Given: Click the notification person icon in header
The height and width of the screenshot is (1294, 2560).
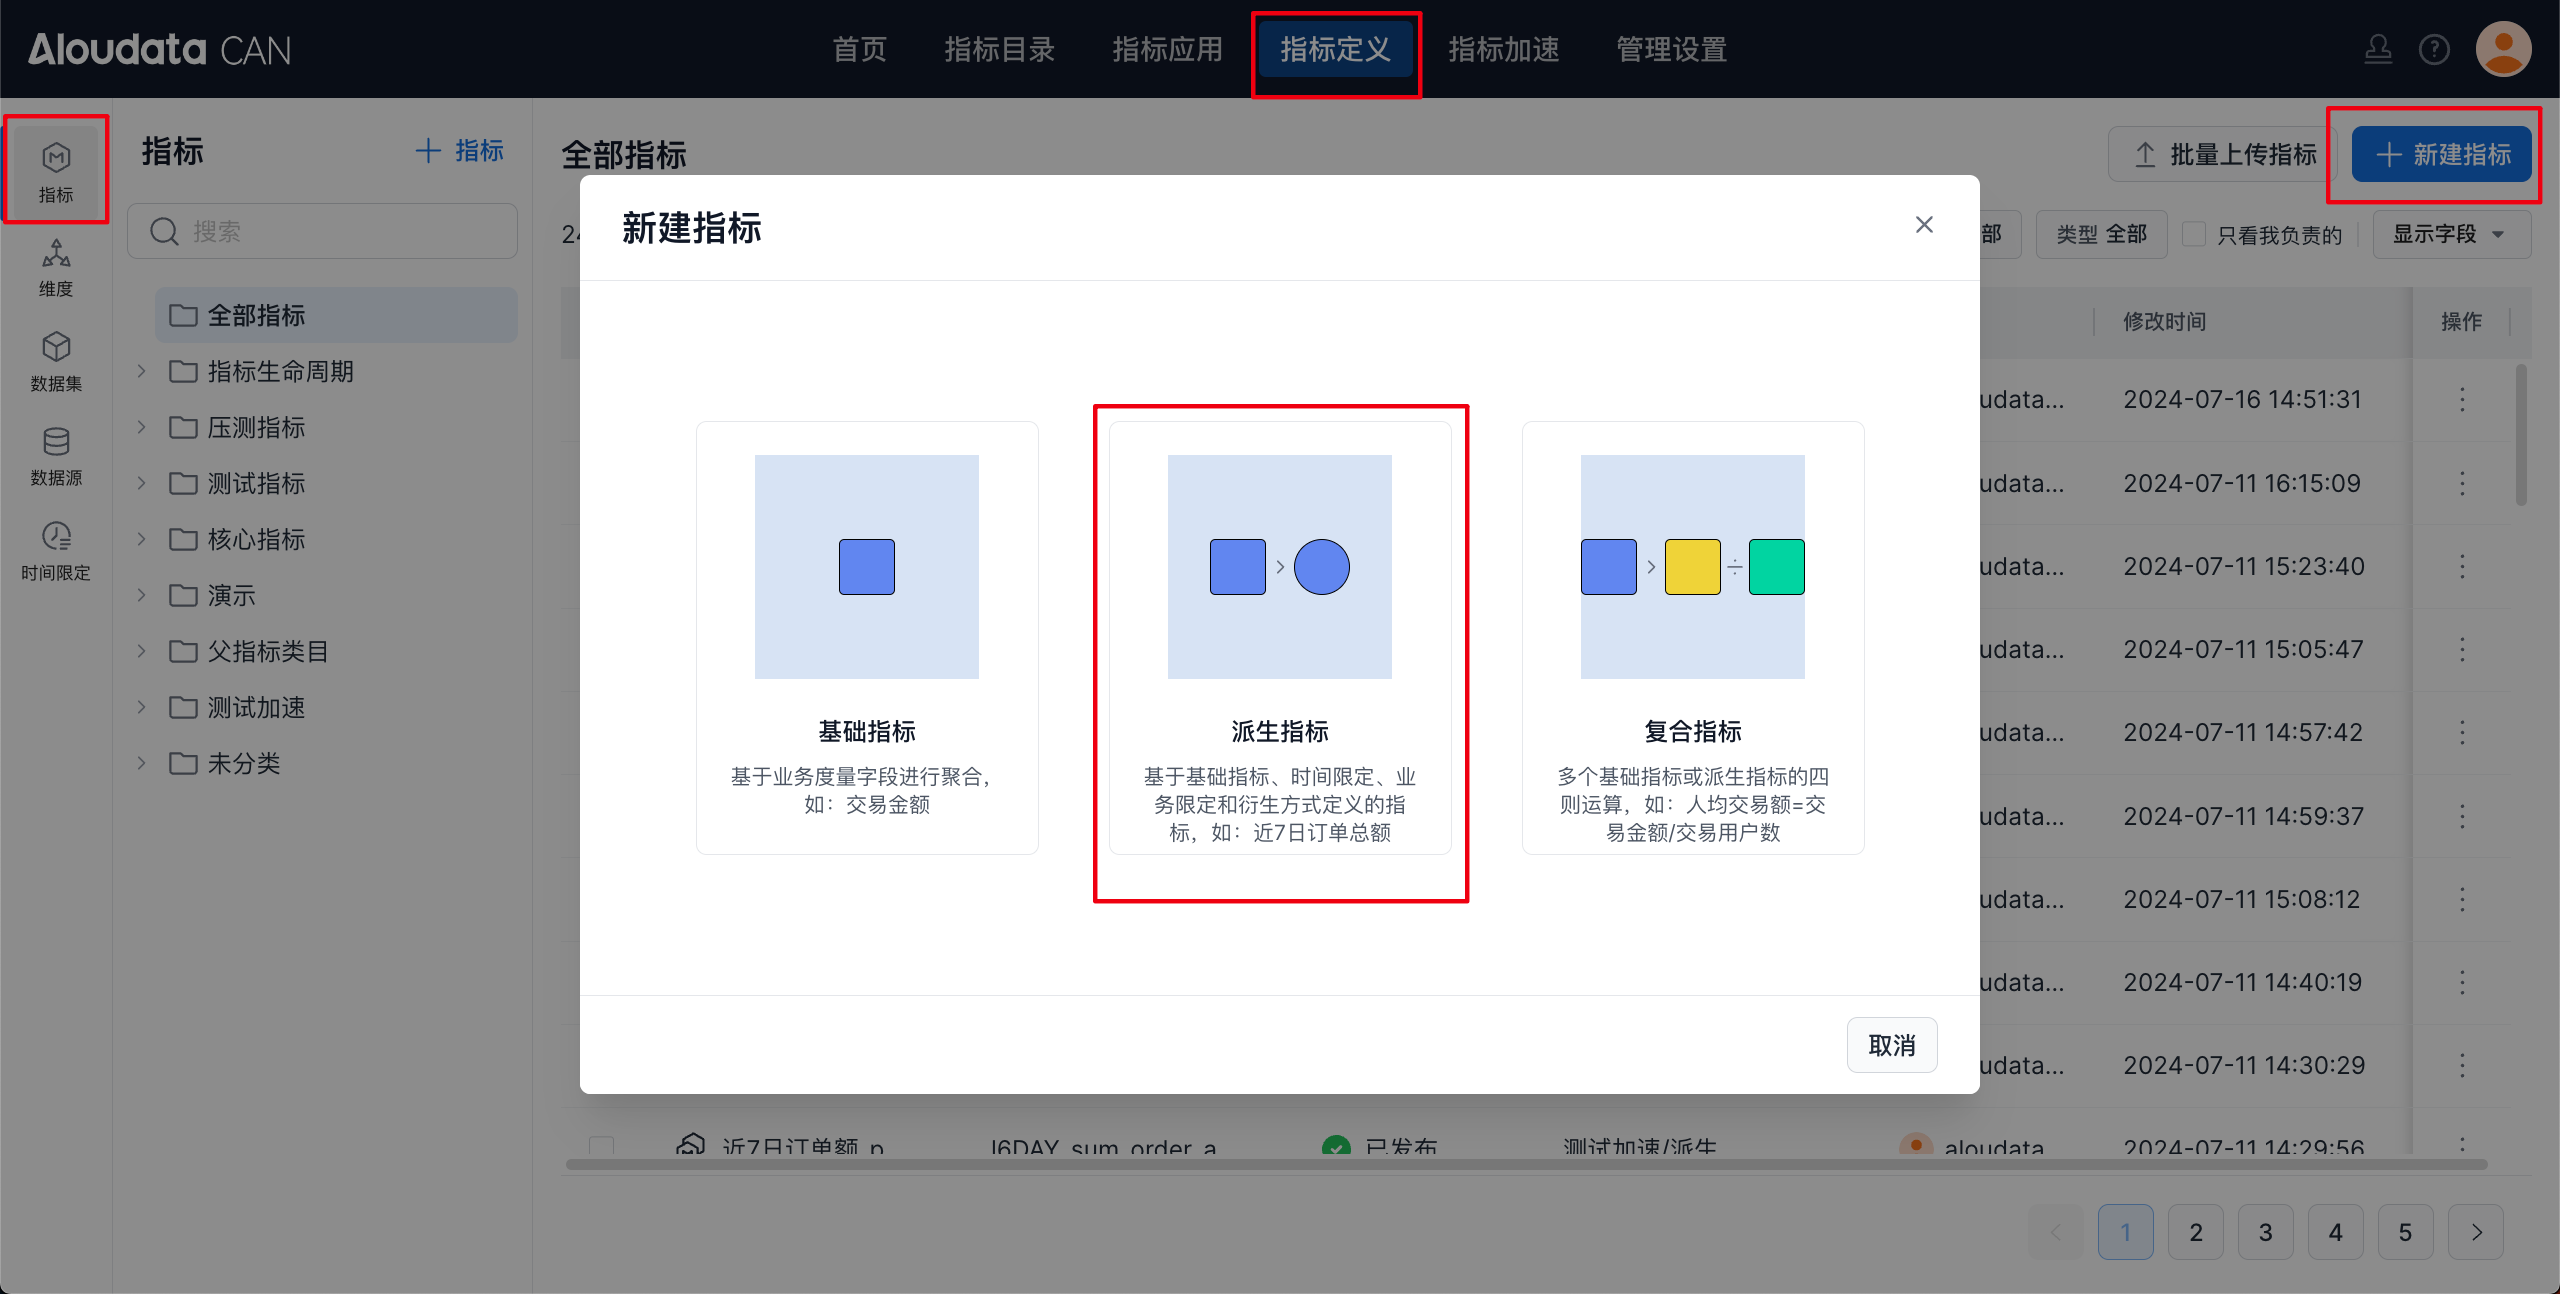Looking at the screenshot, I should [2377, 49].
